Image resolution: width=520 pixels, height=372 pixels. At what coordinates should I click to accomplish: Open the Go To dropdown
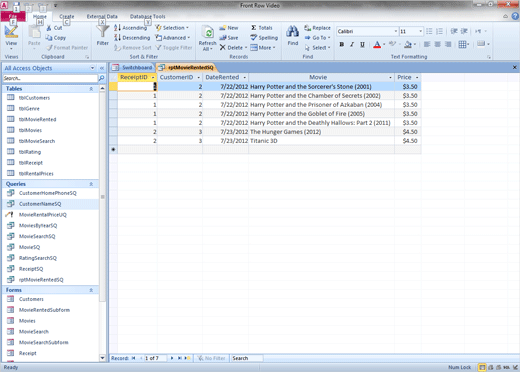click(x=317, y=38)
